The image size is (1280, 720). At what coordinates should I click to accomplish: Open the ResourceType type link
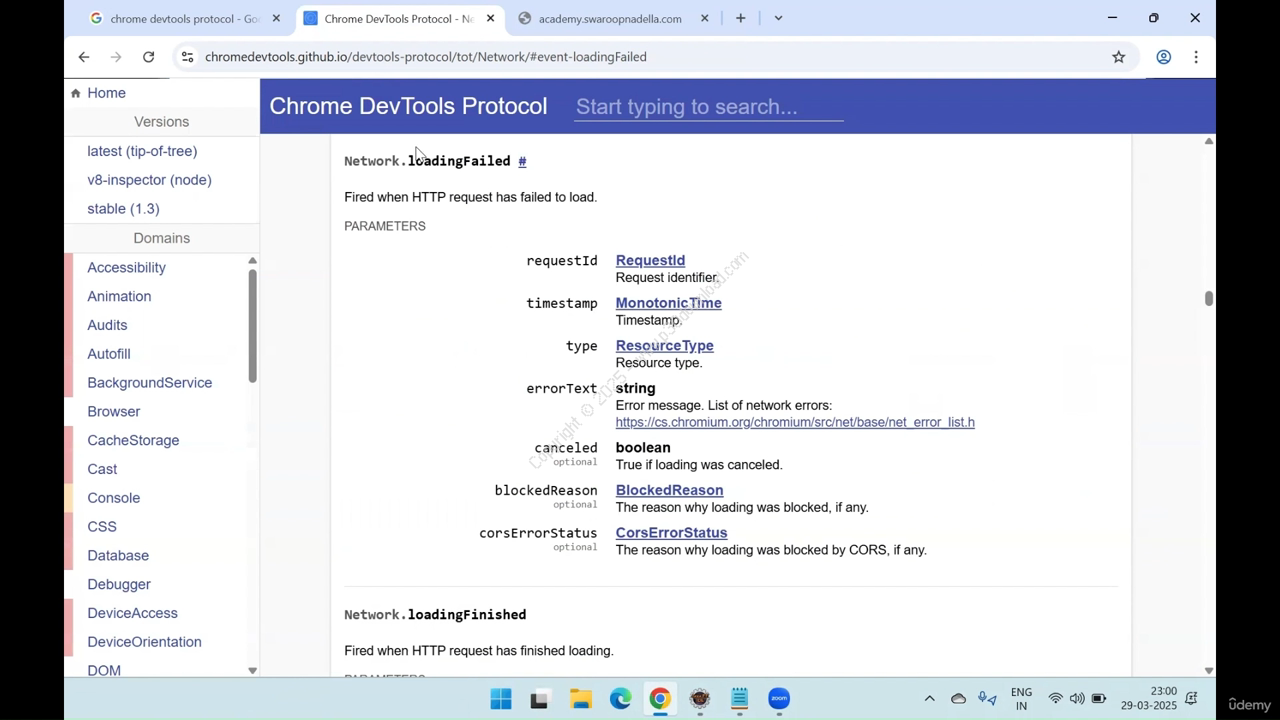664,346
